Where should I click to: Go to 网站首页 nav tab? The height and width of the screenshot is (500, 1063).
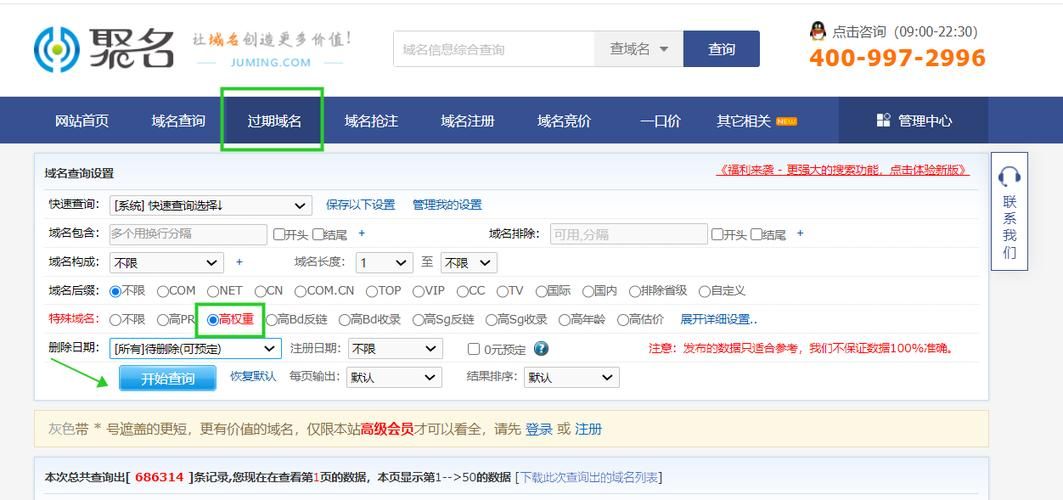[81, 121]
